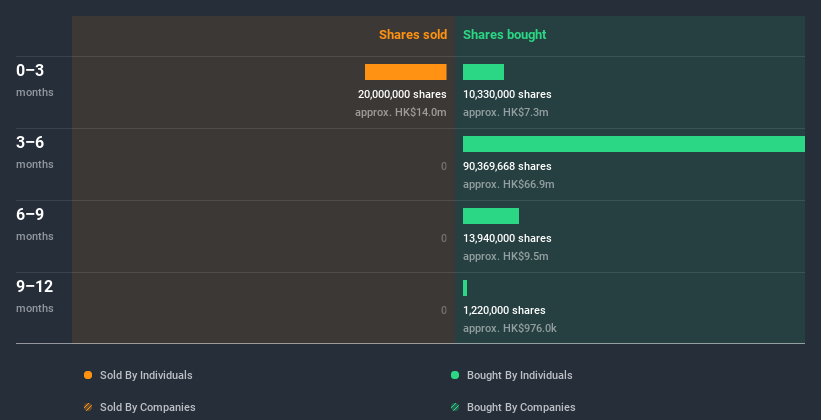Click the 20,000,000 shares value
Viewport: 821px width, 420px height.
click(402, 94)
